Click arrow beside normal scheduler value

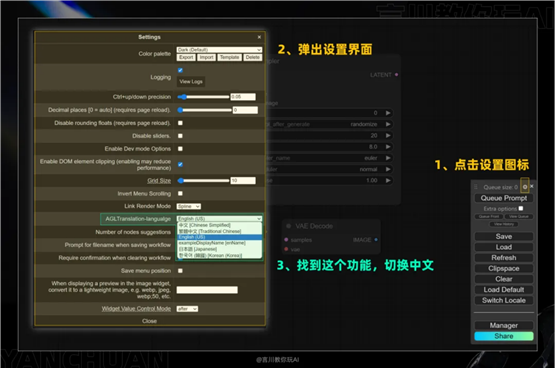pos(388,169)
